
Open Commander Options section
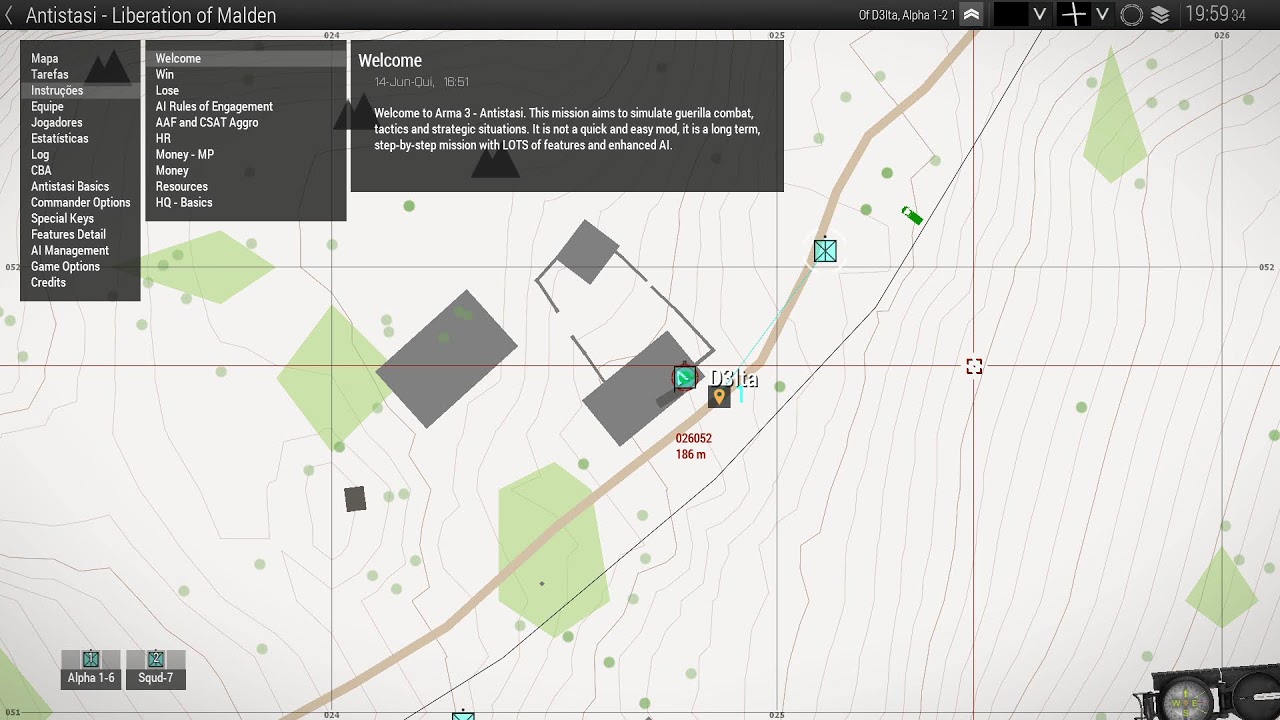(80, 203)
